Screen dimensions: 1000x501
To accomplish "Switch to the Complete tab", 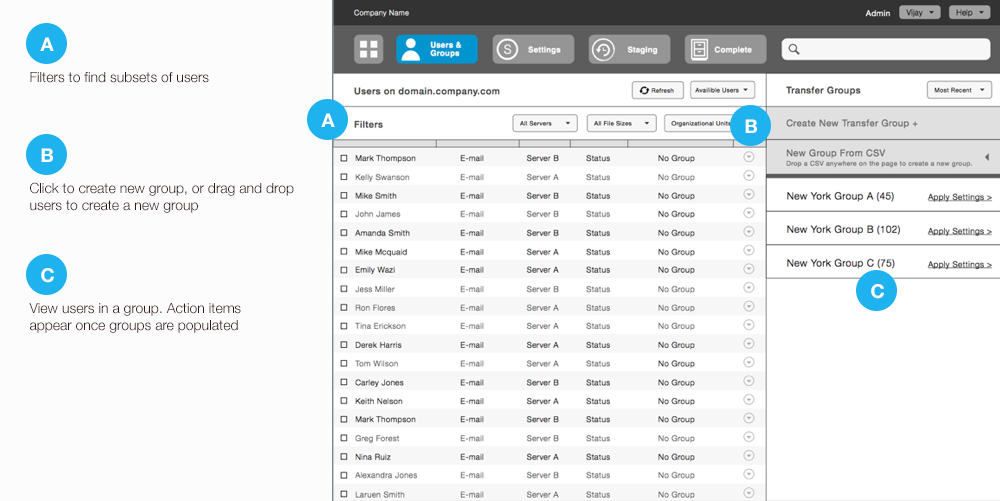I will [x=726, y=49].
